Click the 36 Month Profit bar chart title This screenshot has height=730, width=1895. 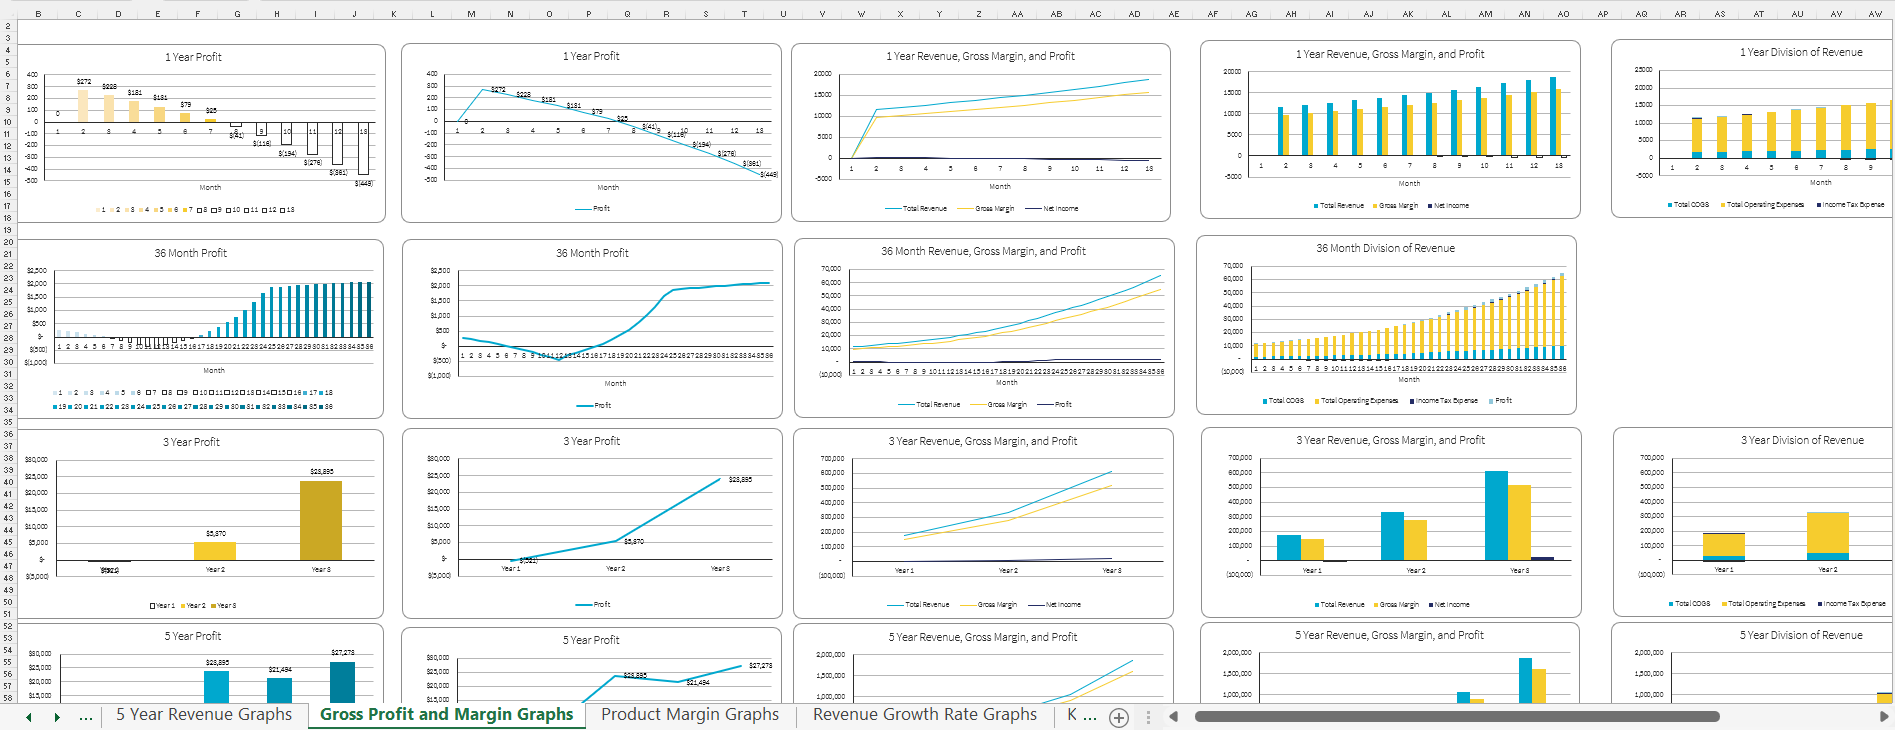point(190,253)
